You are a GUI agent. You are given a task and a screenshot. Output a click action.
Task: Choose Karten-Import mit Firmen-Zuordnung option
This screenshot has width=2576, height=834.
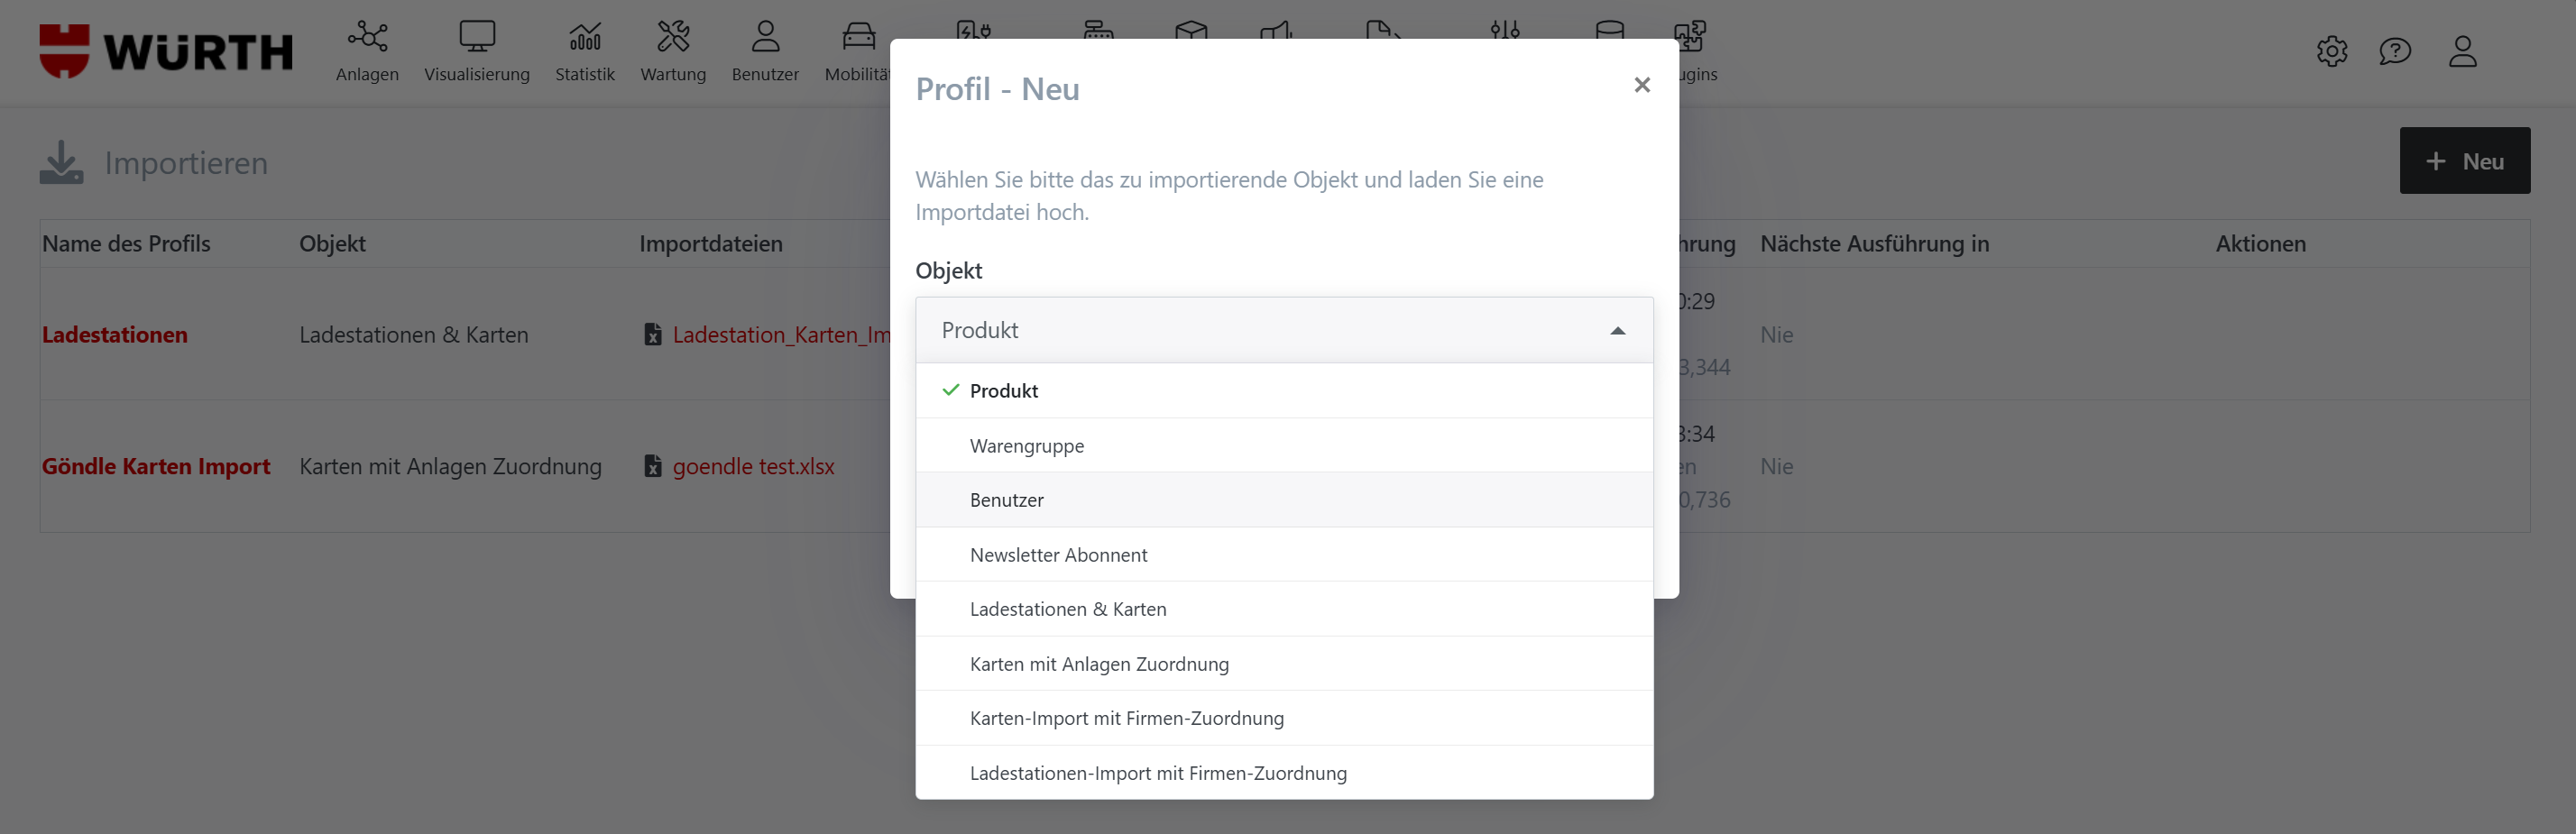point(1126,718)
